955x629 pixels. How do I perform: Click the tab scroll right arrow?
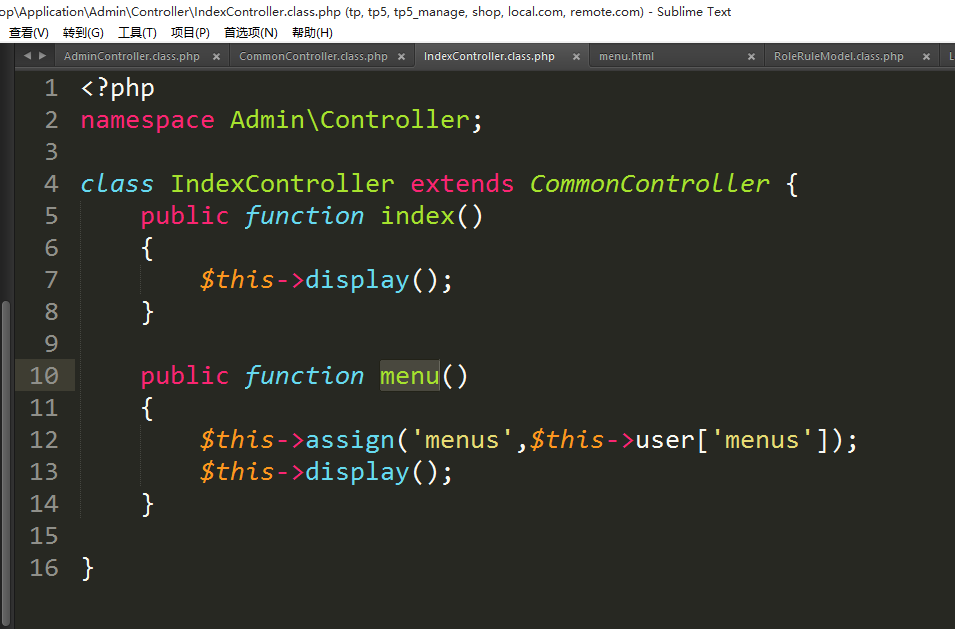coord(41,56)
